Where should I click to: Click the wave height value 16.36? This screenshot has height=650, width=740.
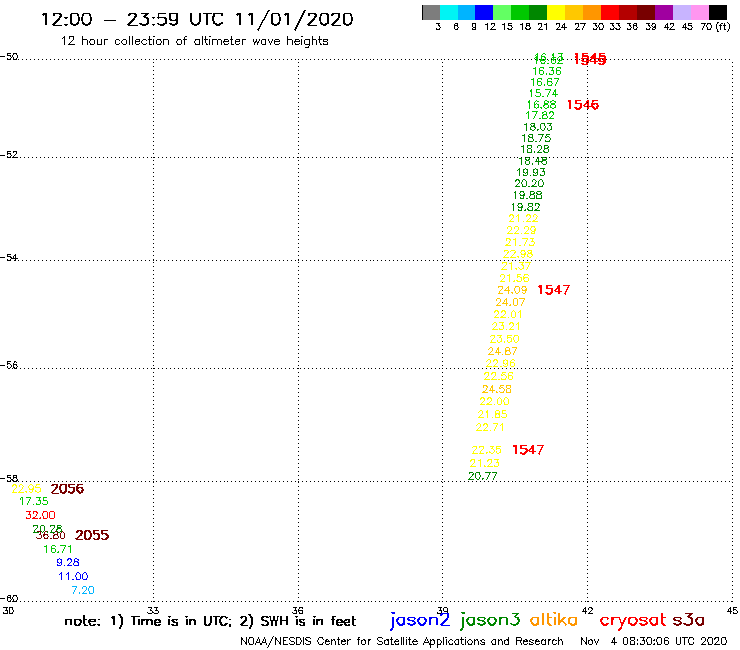(x=547, y=71)
